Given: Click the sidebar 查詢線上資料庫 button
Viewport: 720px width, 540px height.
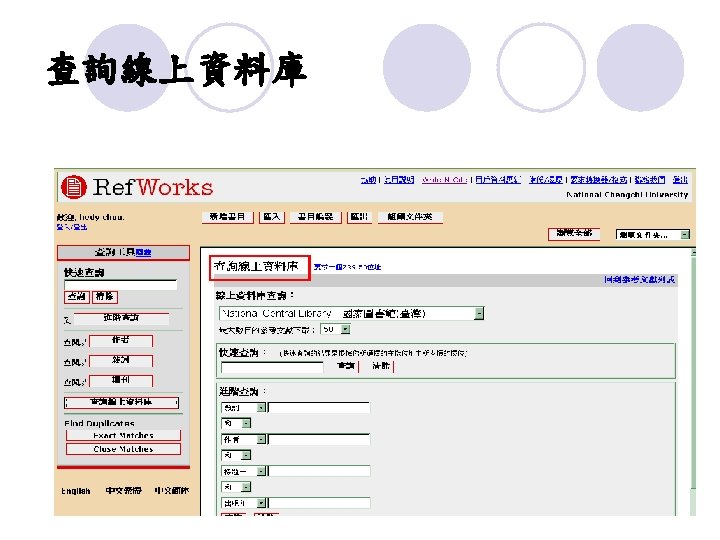Looking at the screenshot, I should 121,402.
